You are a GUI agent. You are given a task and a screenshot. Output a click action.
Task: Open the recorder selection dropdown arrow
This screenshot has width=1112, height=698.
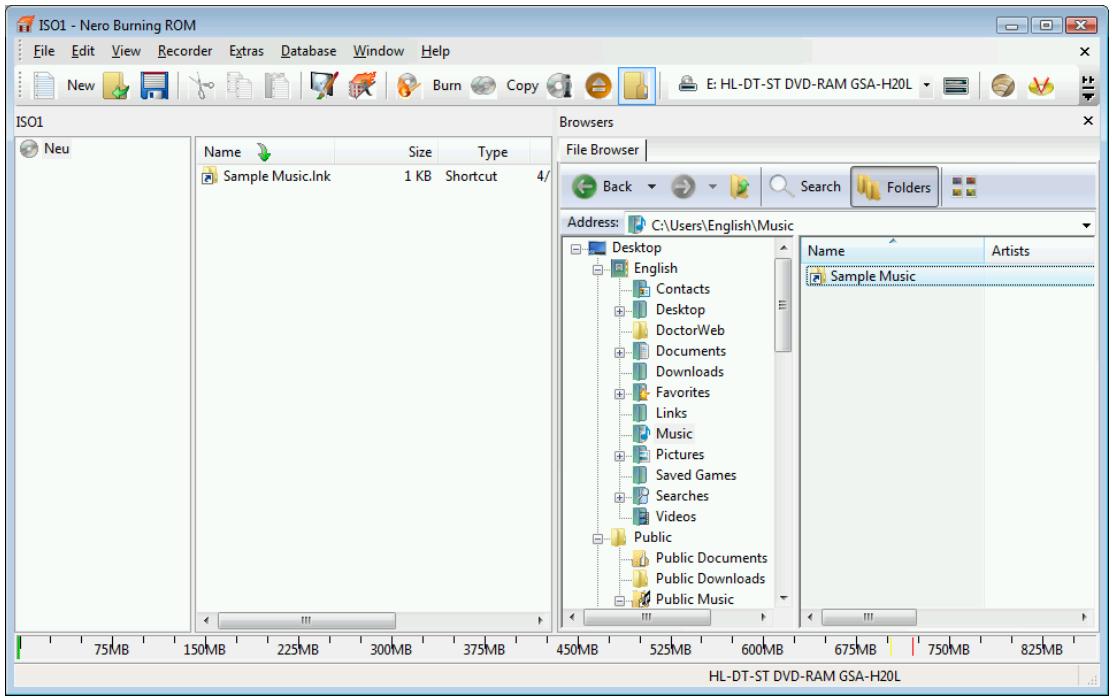coord(926,85)
